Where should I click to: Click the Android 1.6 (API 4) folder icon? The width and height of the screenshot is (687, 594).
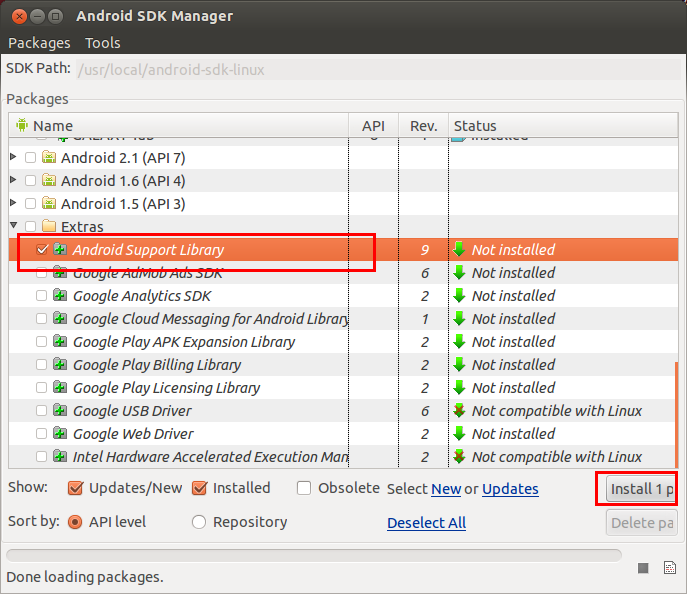pos(49,180)
